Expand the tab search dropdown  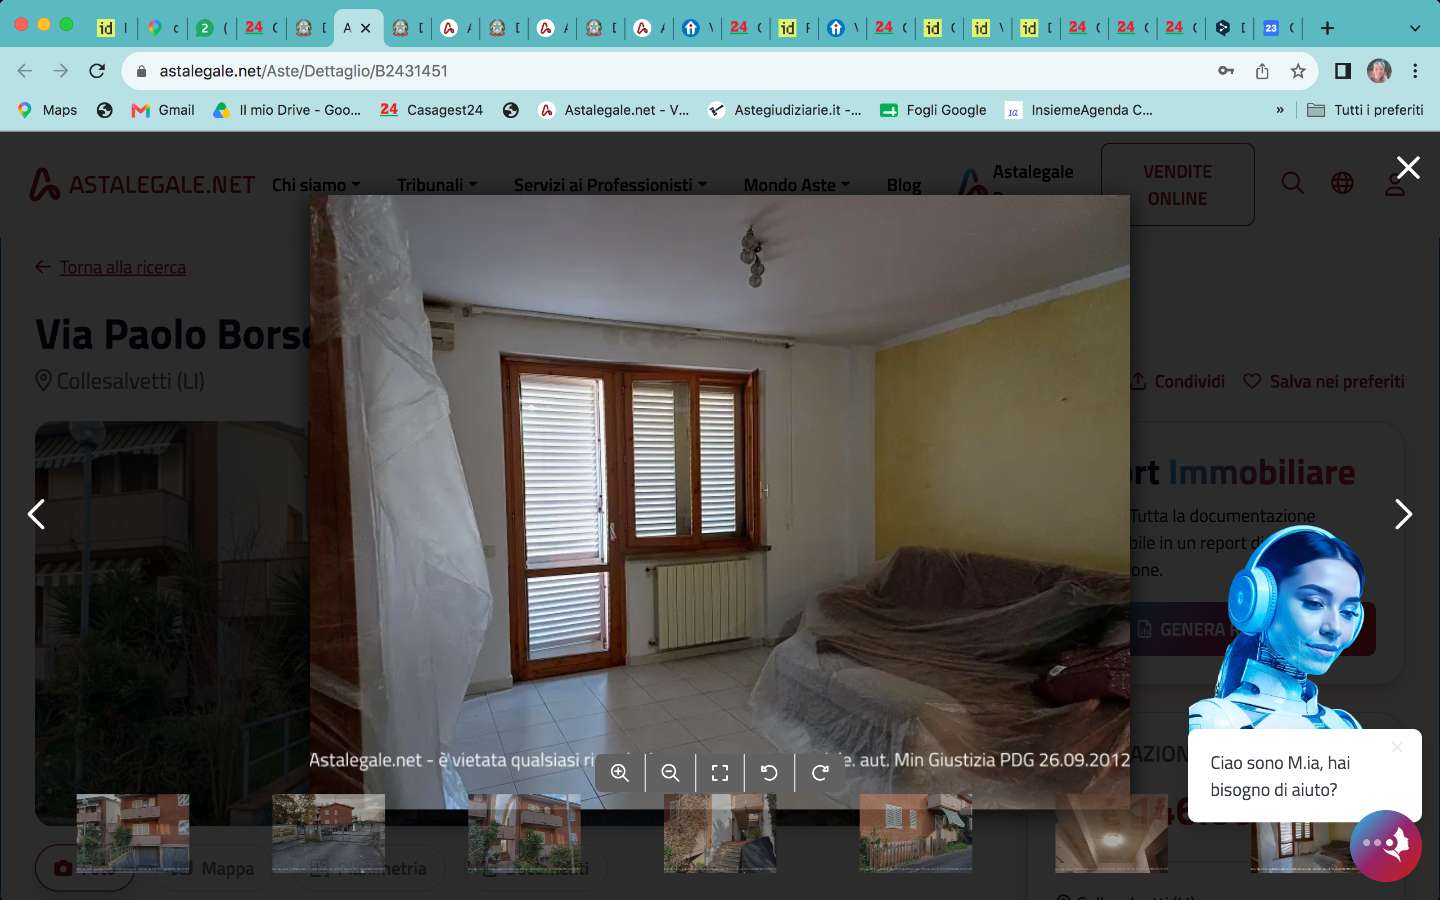[x=1415, y=28]
